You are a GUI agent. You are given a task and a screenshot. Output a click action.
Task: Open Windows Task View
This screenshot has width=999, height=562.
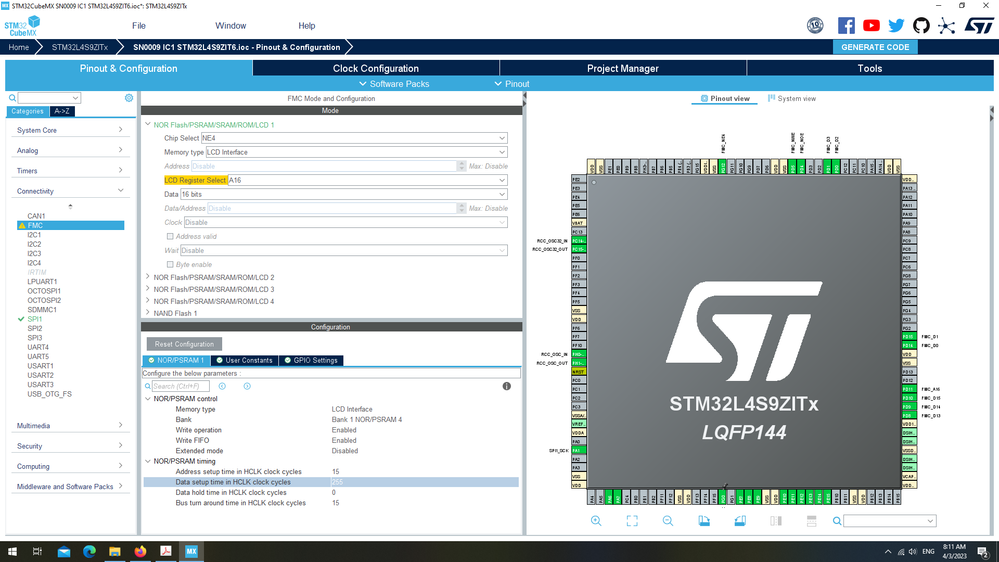[x=37, y=551]
